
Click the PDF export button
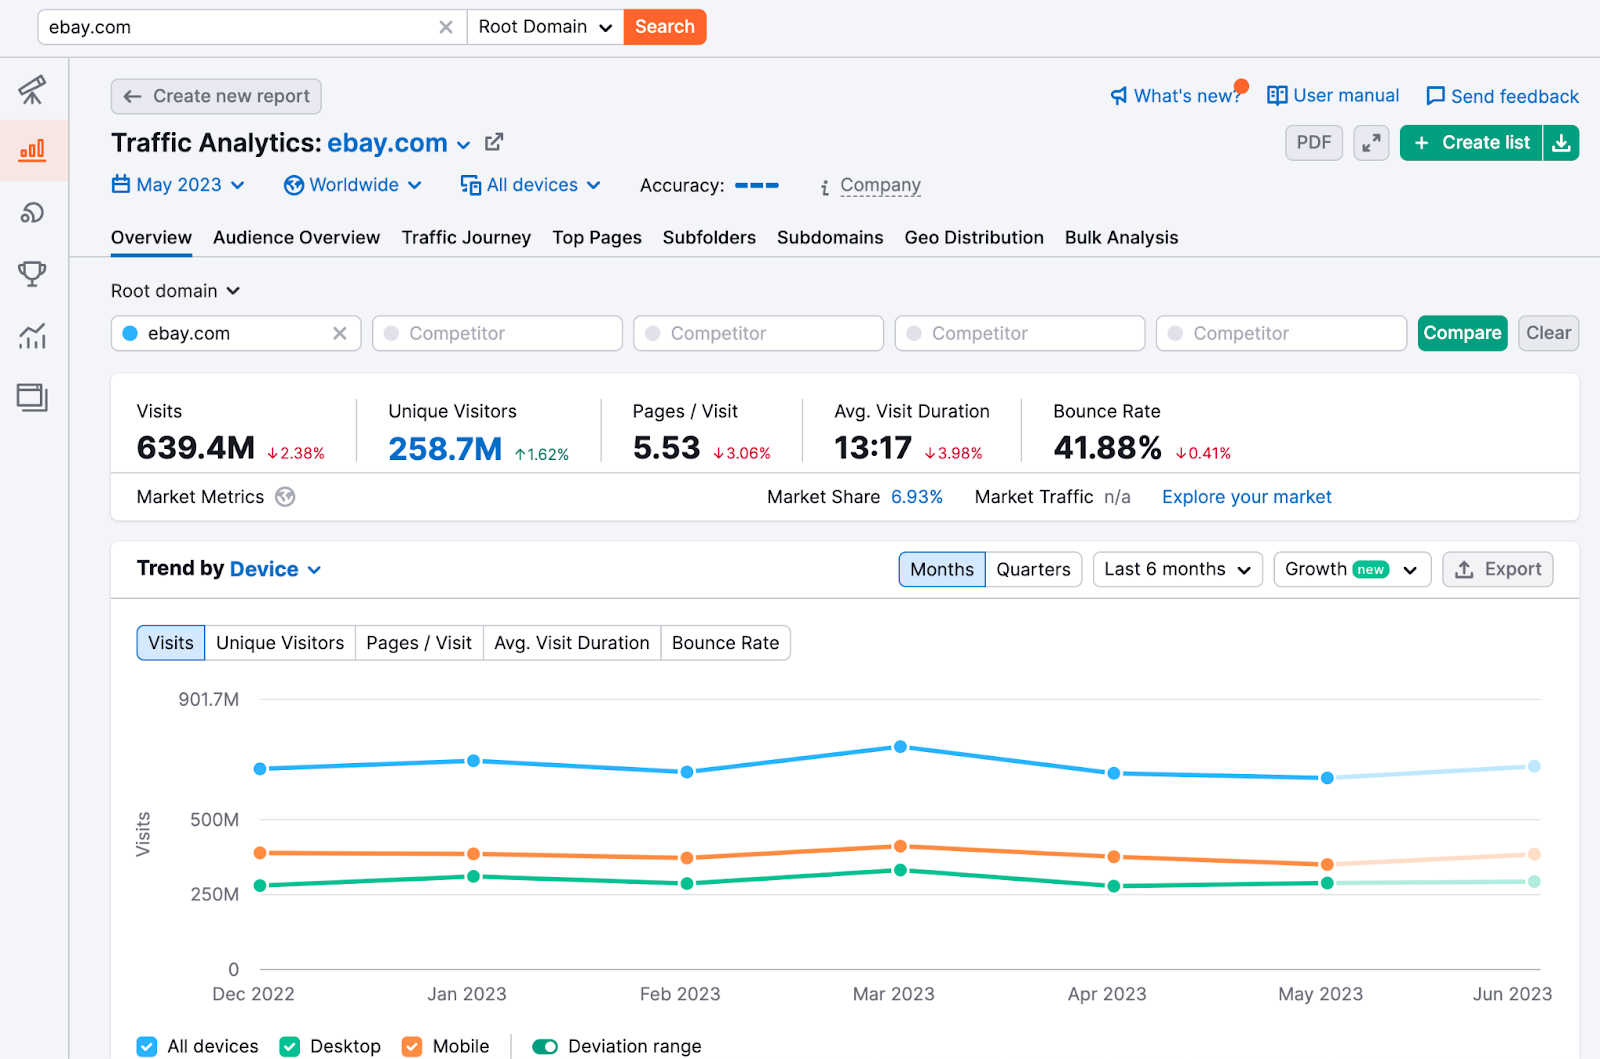click(1314, 143)
